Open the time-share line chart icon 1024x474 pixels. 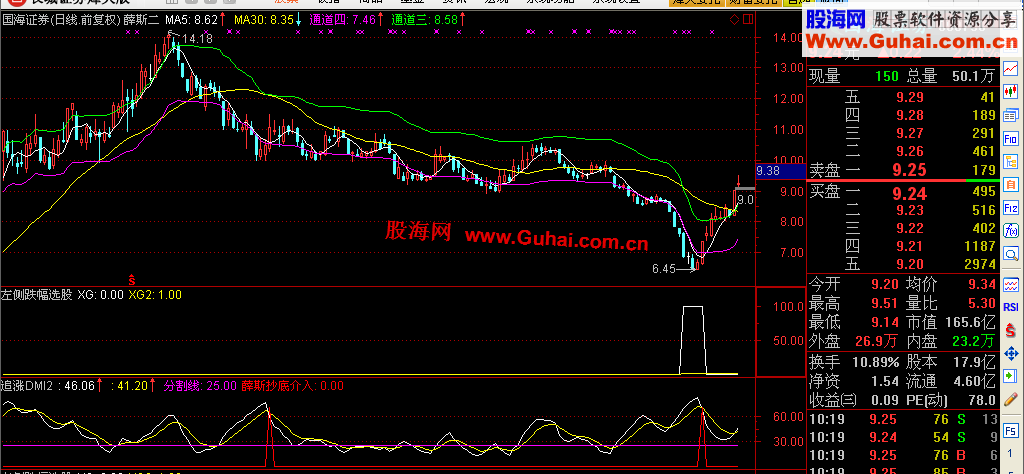click(x=1011, y=67)
